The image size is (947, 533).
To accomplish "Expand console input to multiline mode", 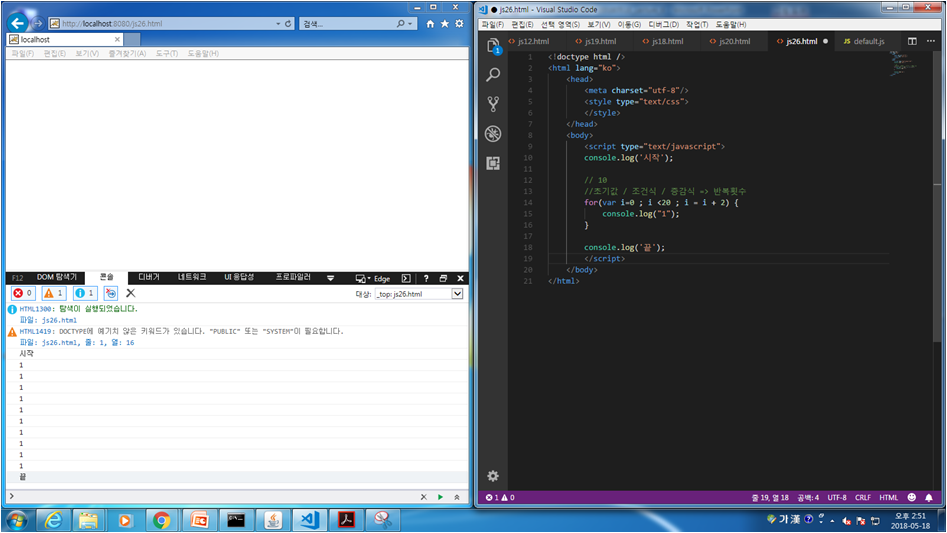I will 457,497.
